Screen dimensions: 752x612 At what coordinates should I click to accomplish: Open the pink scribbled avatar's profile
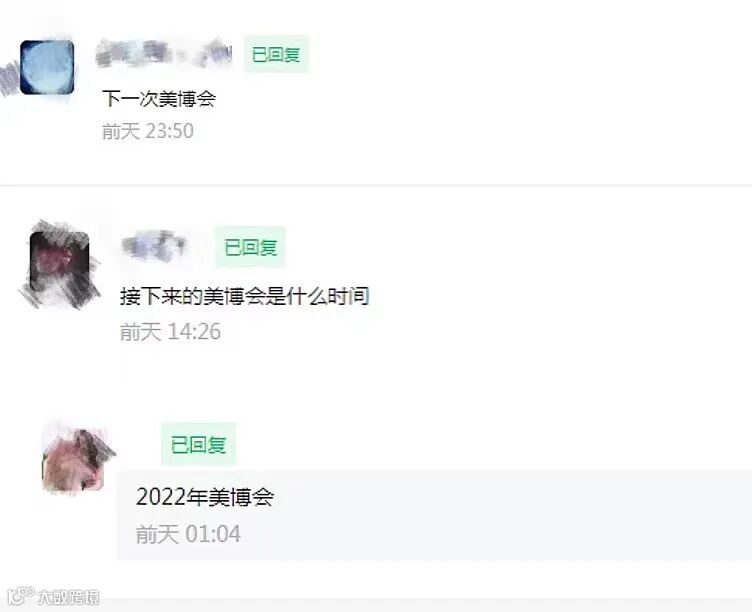click(x=74, y=459)
